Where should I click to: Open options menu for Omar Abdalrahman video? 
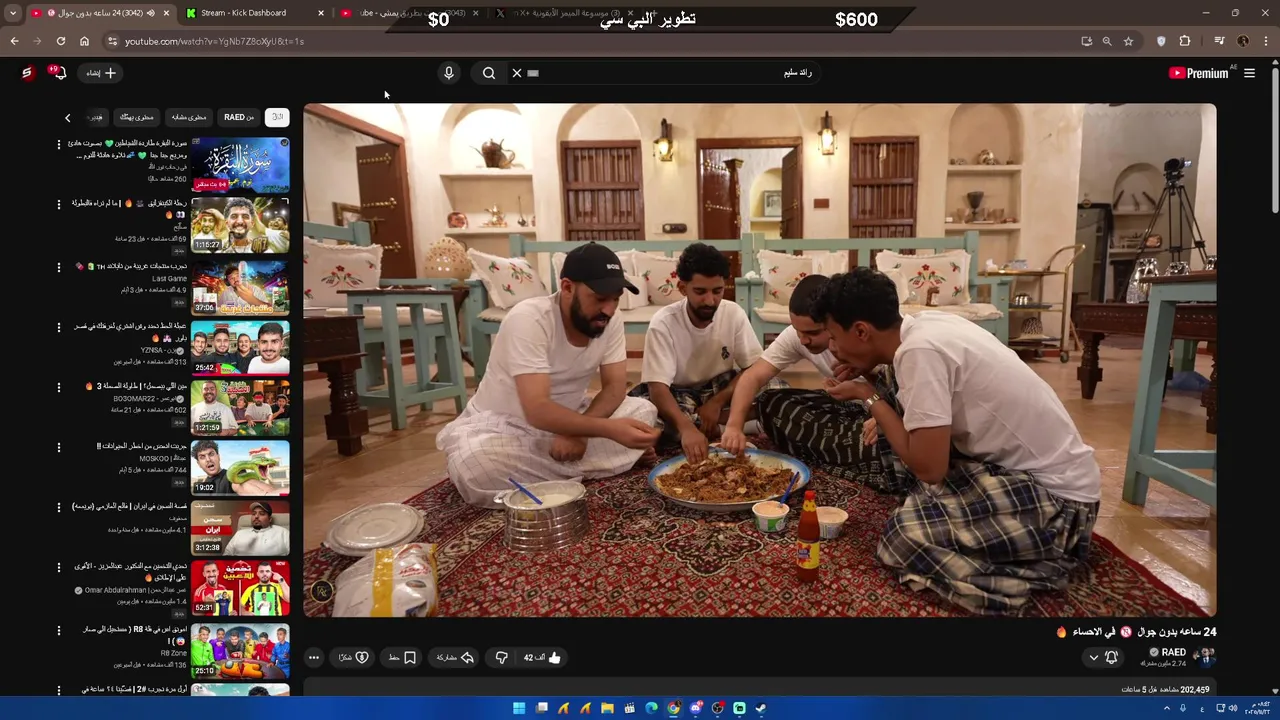tap(59, 567)
